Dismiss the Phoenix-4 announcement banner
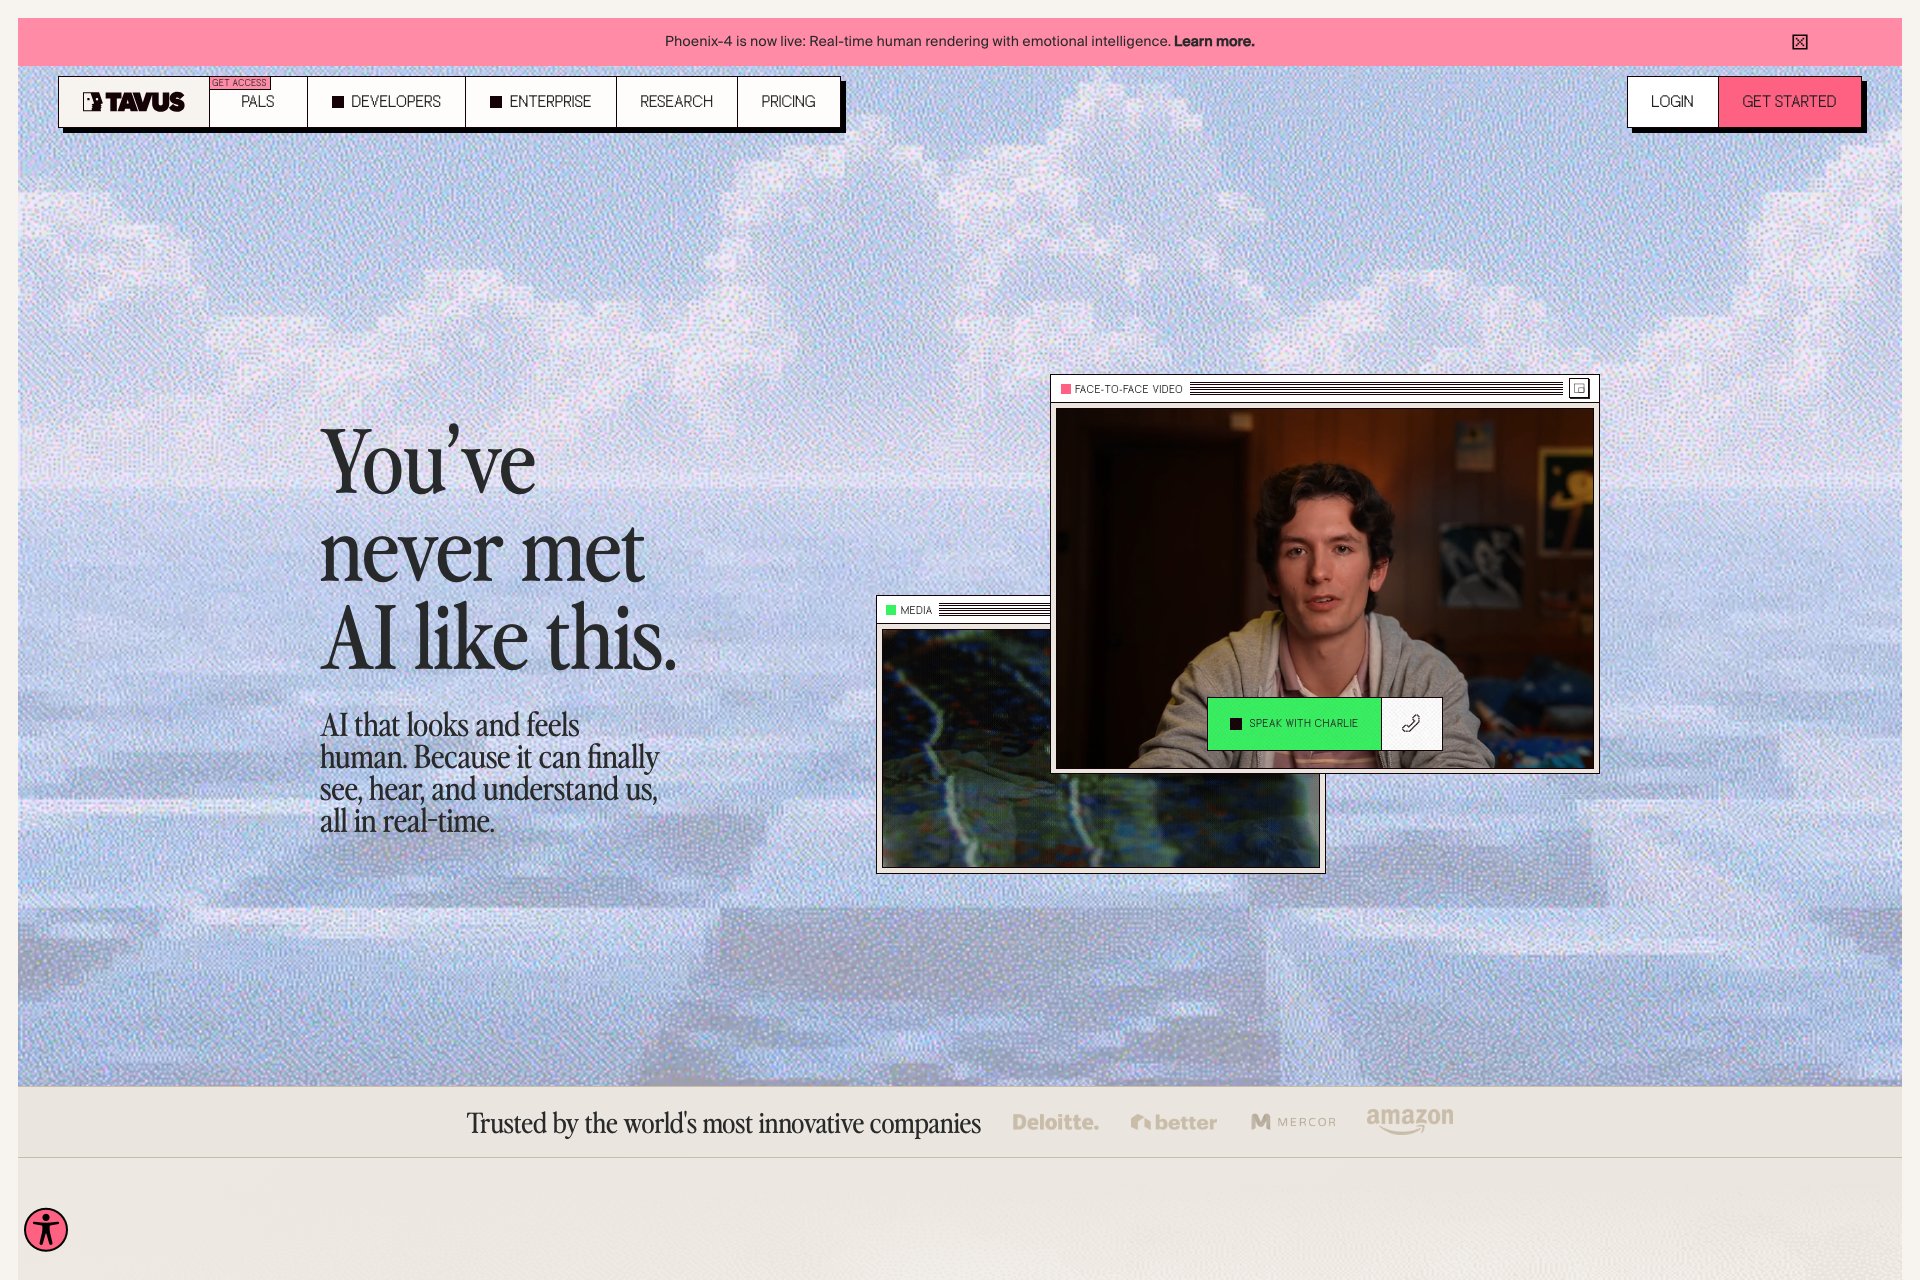Image resolution: width=1920 pixels, height=1280 pixels. tap(1799, 42)
